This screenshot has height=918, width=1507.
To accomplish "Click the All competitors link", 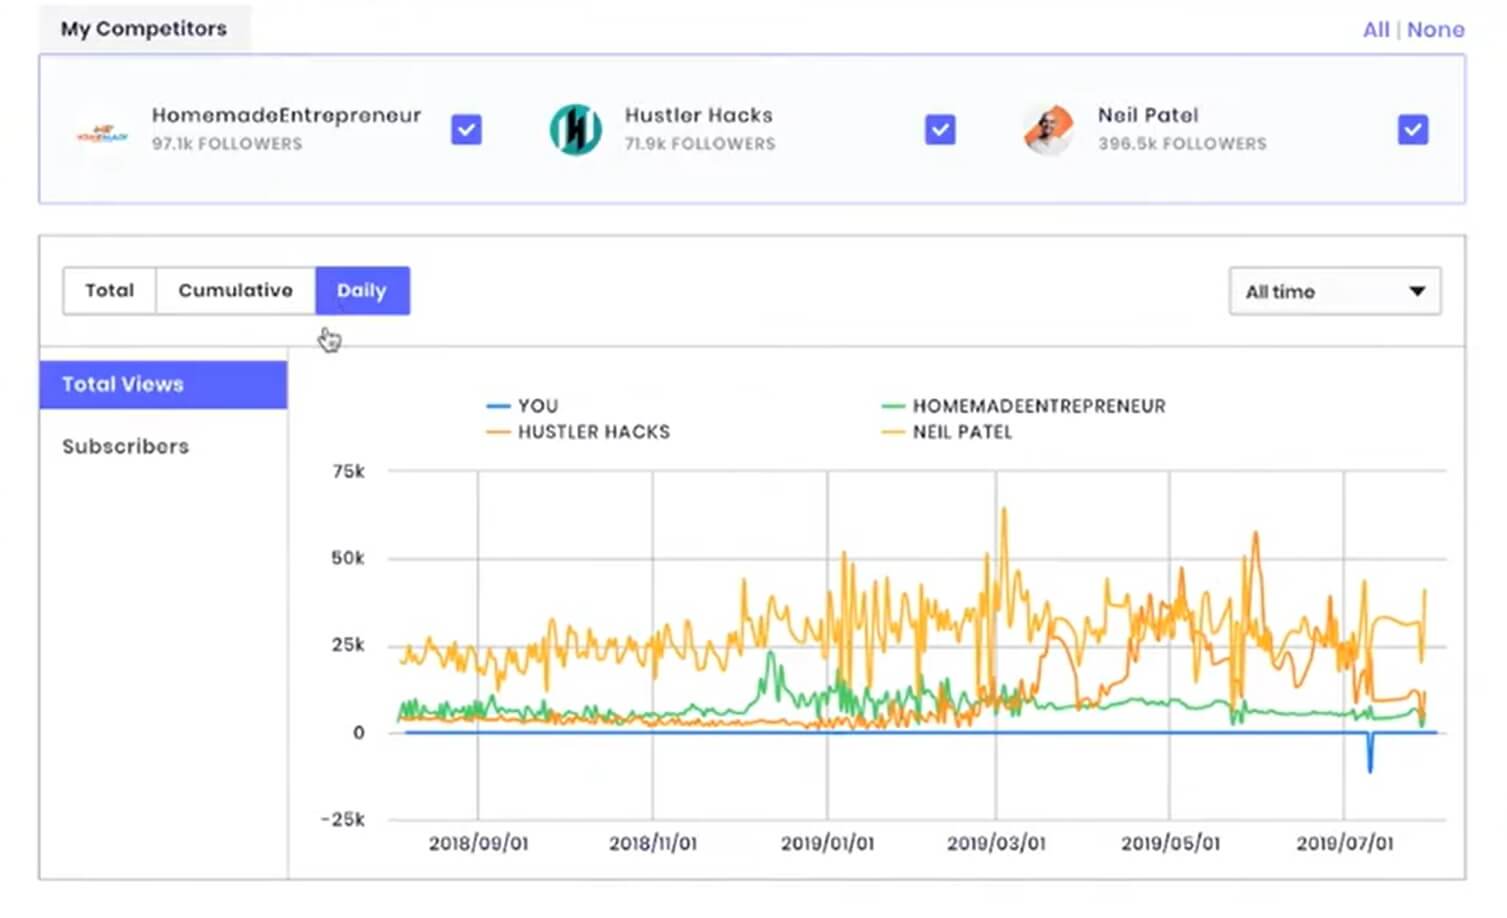I will [1376, 30].
